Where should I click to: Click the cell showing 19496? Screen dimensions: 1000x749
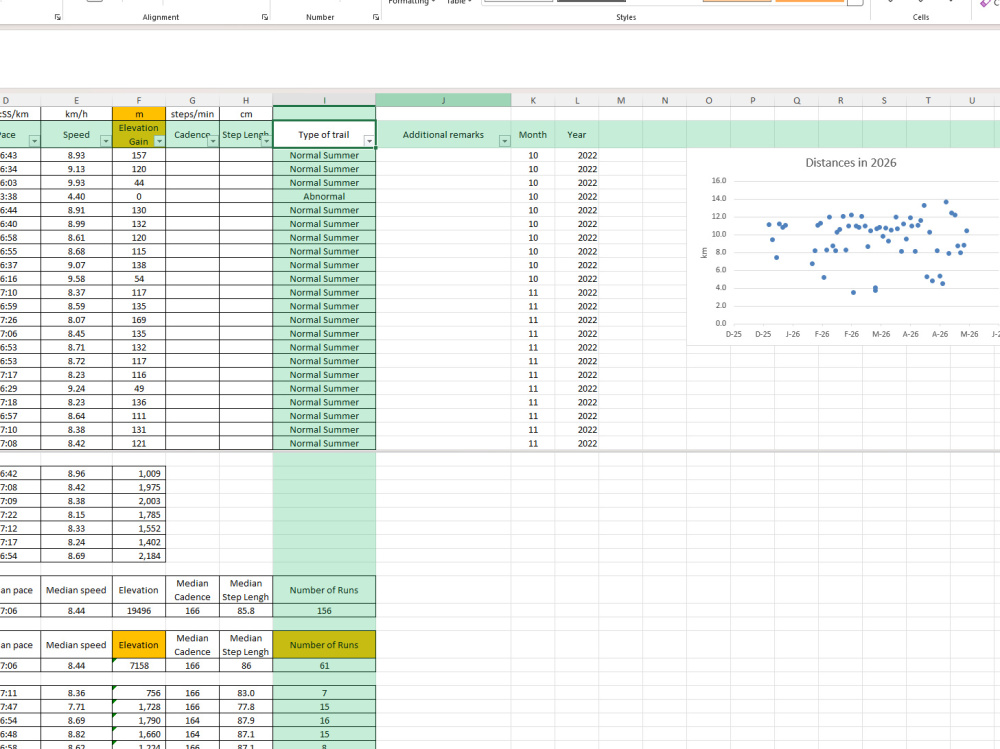pyautogui.click(x=139, y=611)
